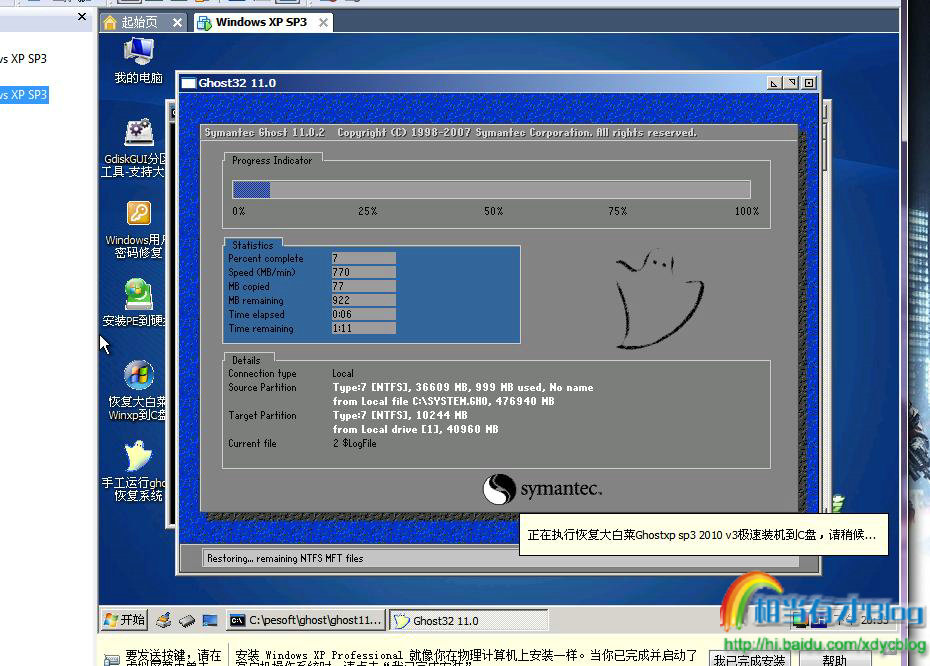Close the Ghost32 11.0 window

[809, 83]
